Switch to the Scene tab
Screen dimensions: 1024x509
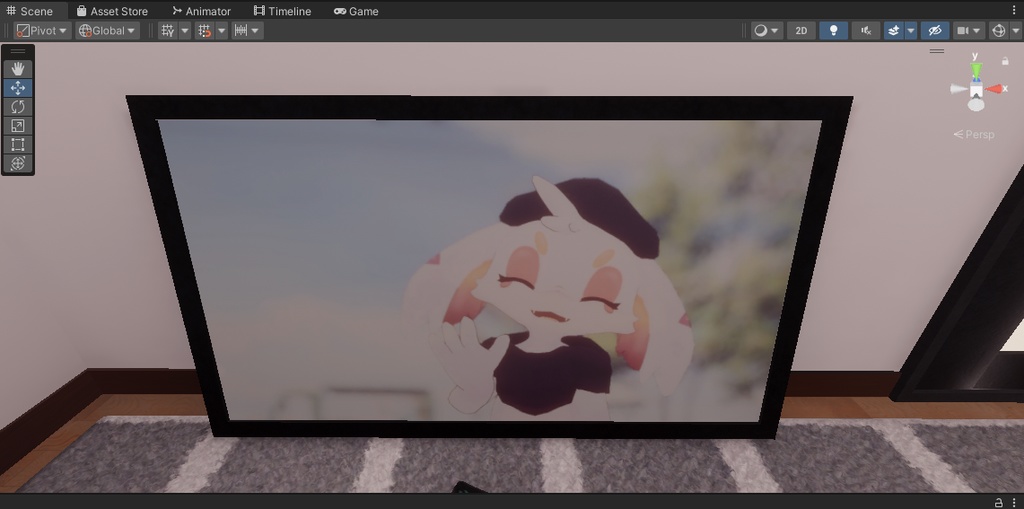29,11
